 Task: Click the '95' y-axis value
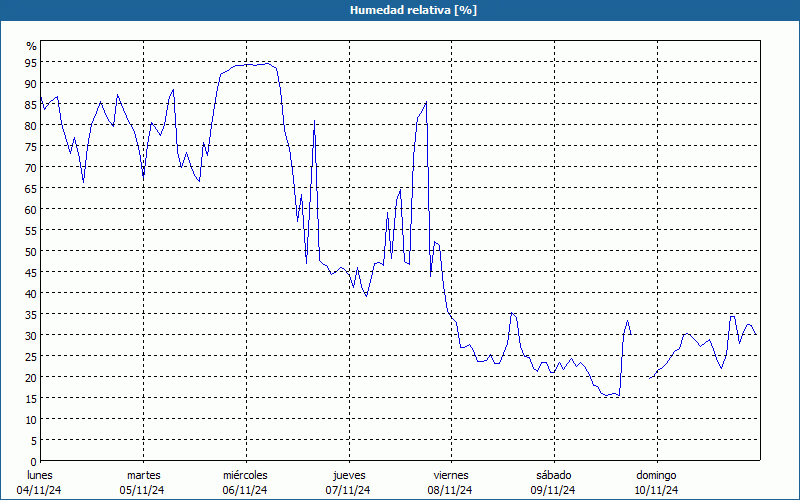pos(31,62)
